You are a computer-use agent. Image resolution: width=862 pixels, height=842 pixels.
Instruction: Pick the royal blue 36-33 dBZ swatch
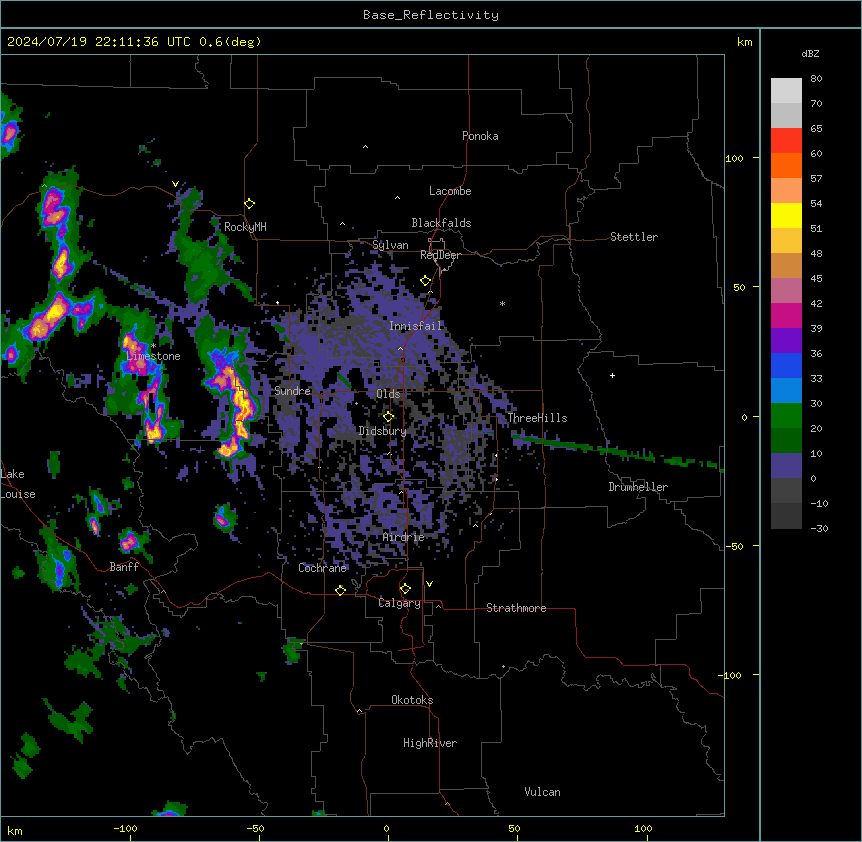786,365
